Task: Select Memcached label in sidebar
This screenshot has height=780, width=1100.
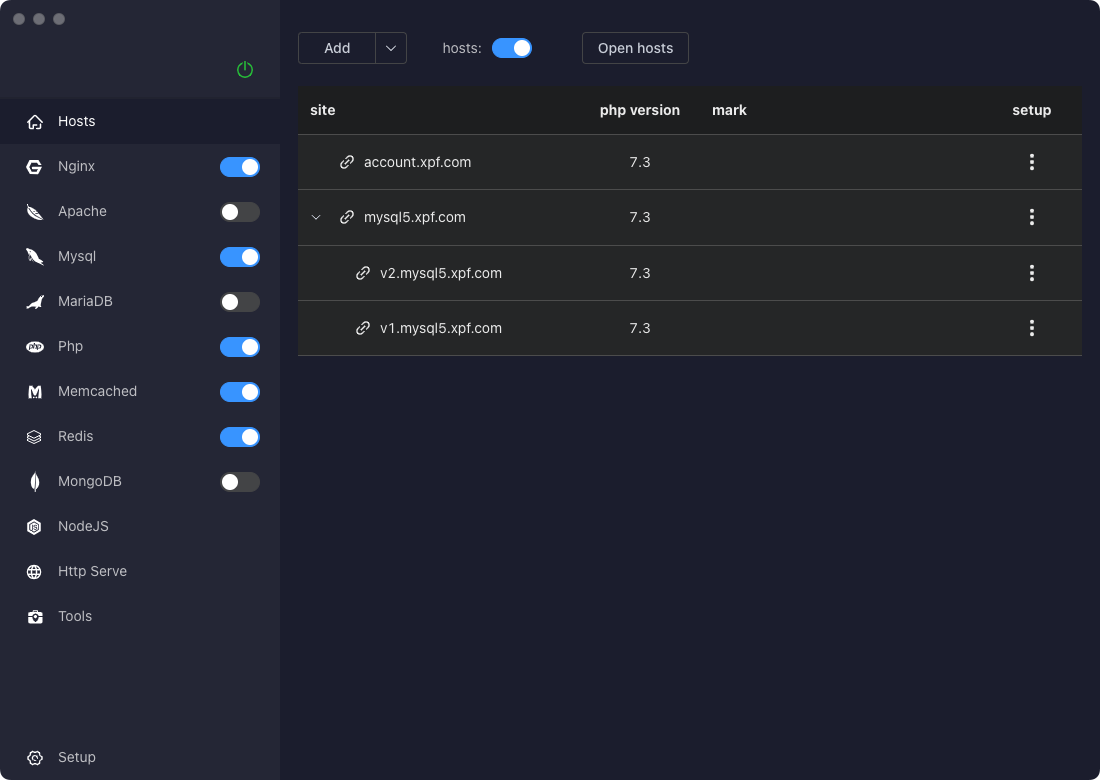Action: 98,391
